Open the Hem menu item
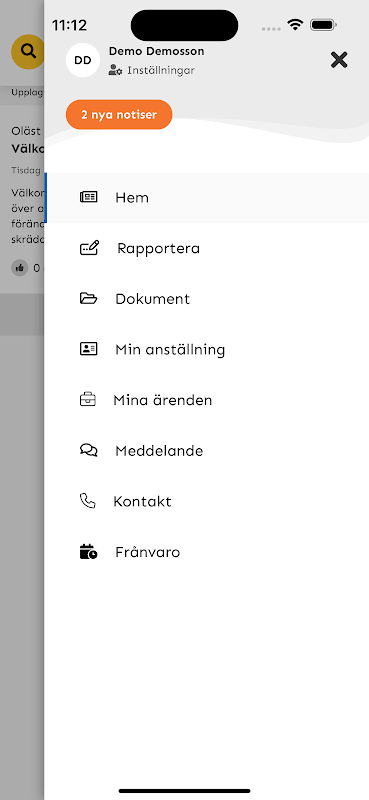 tap(207, 197)
